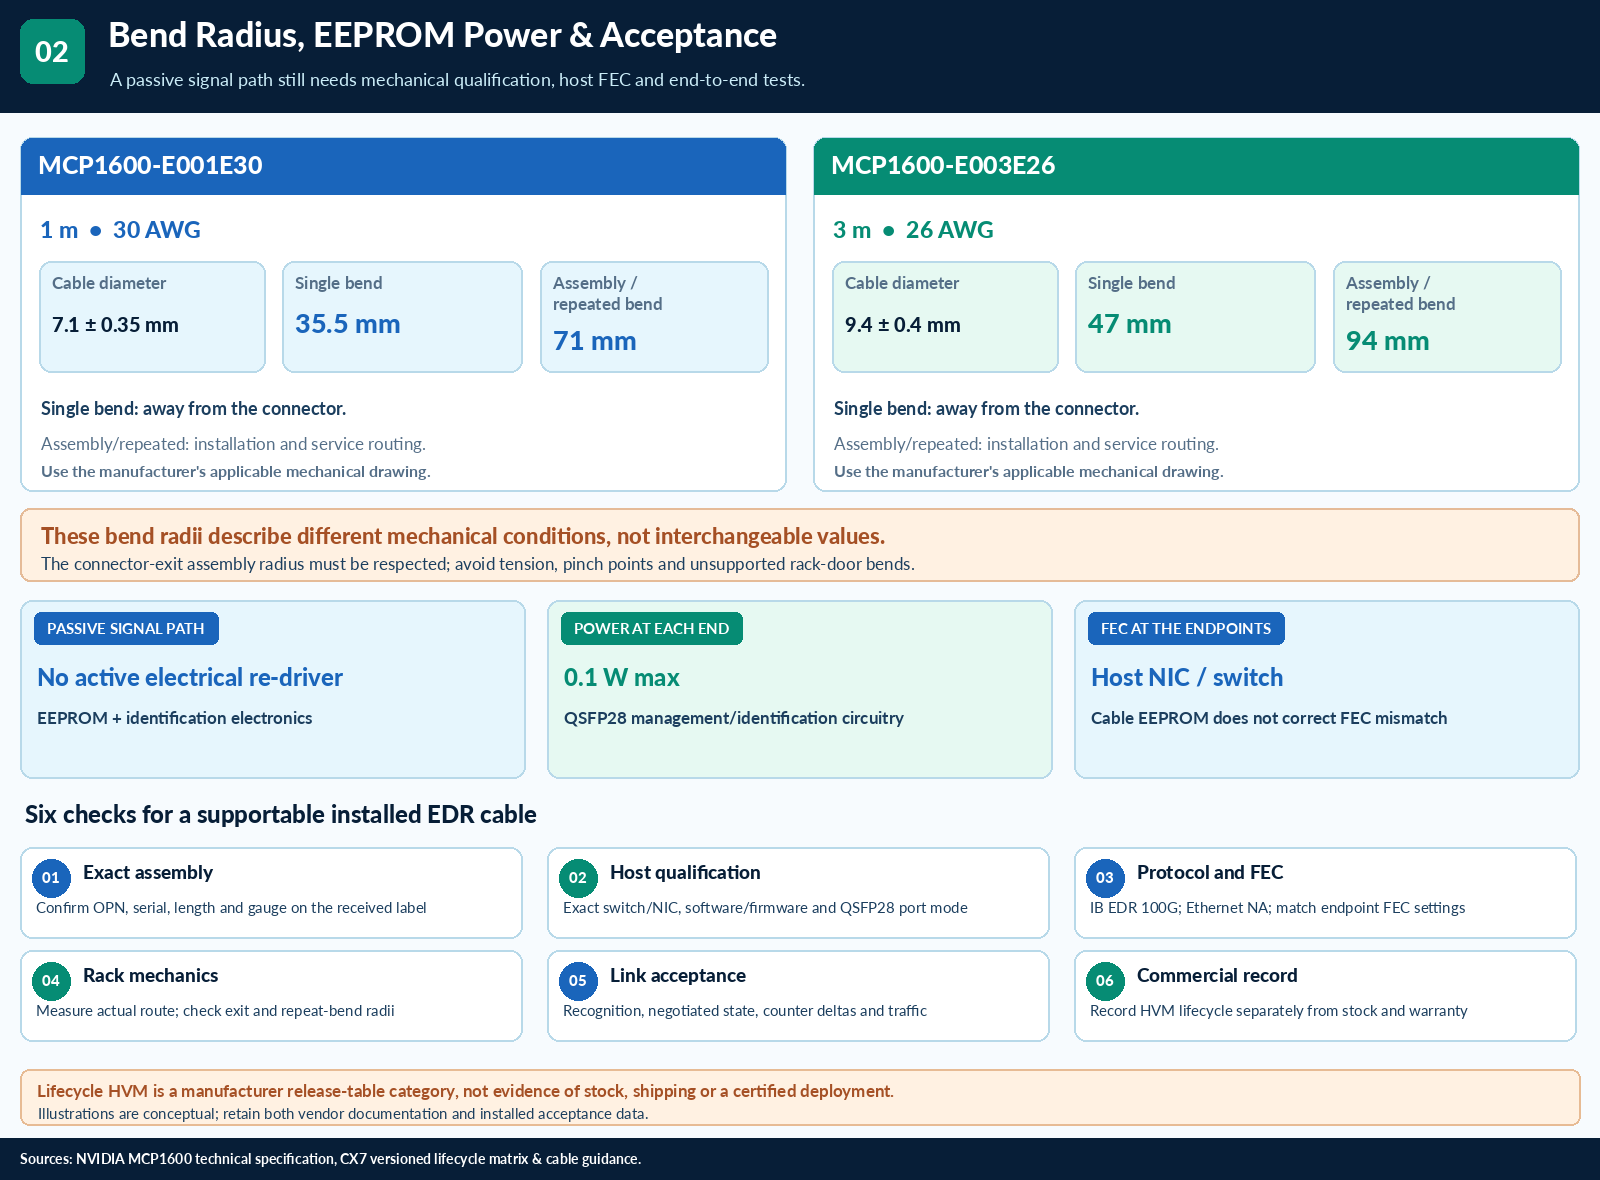Click the Host NIC / switch heading
This screenshot has height=1180, width=1600.
[1187, 678]
